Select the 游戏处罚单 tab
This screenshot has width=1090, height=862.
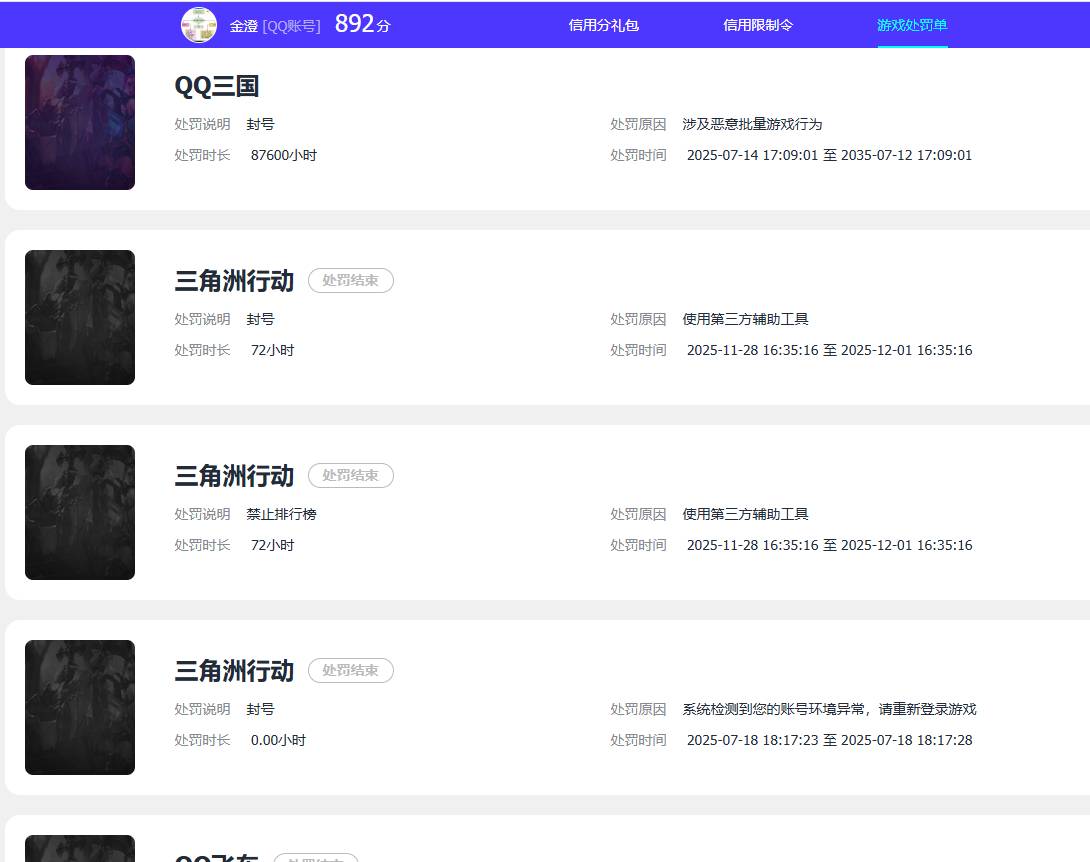(911, 24)
